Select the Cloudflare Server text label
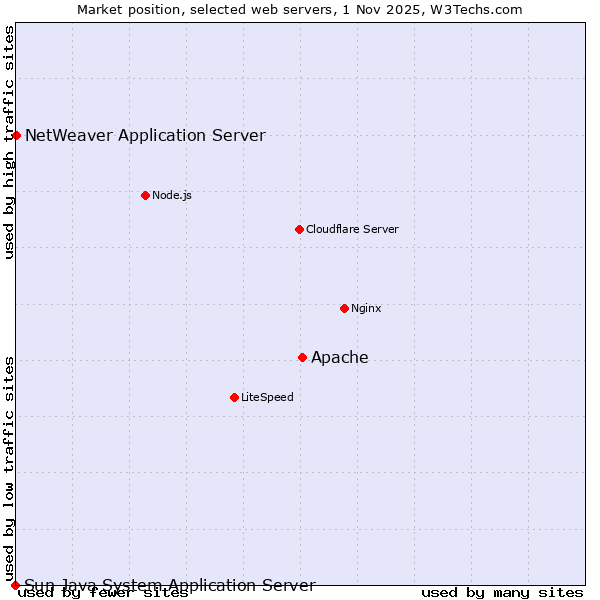600x600 pixels. (352, 229)
